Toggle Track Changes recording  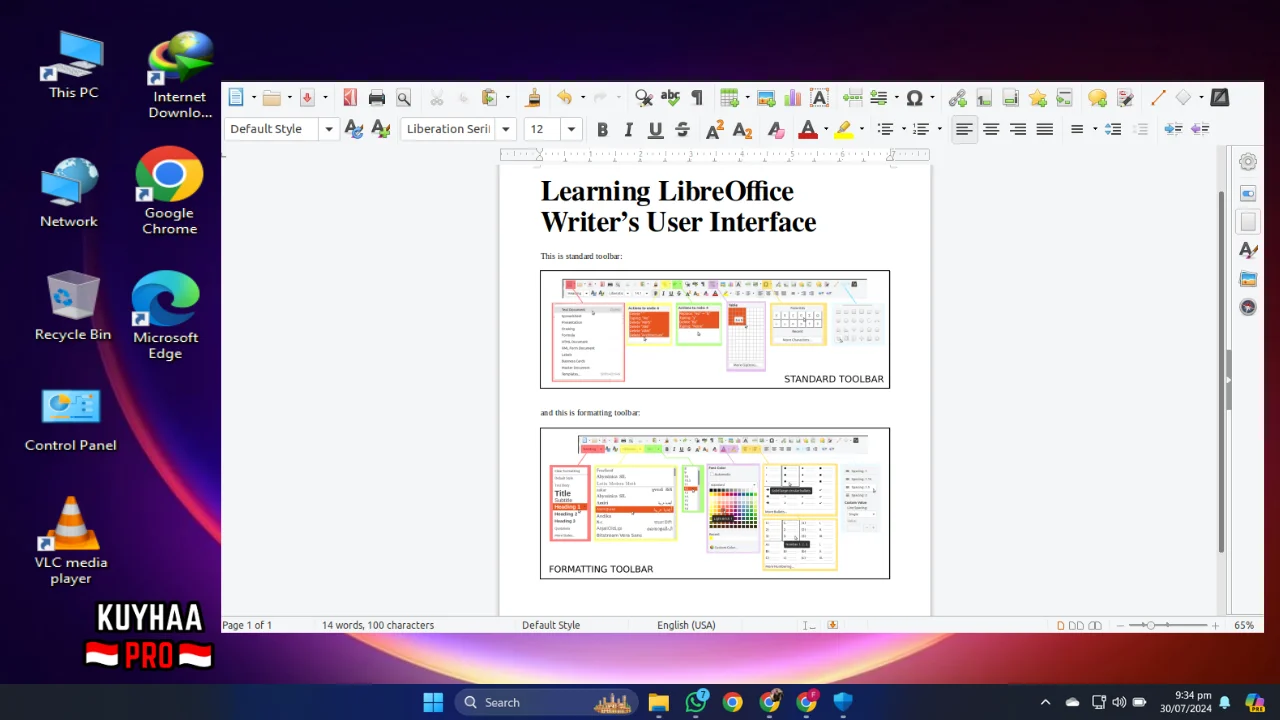[x=1125, y=97]
